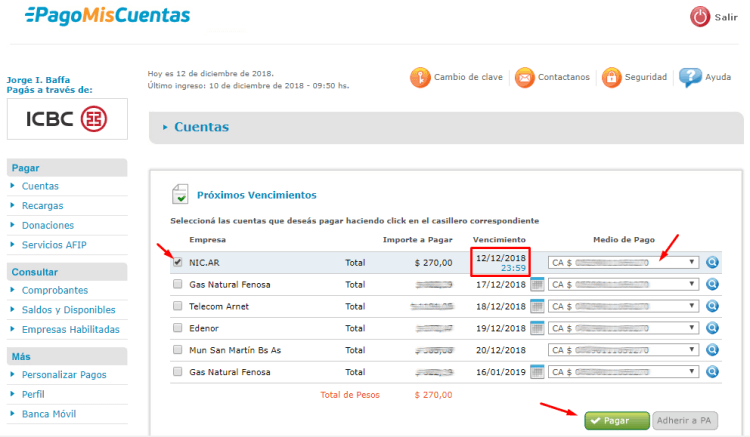Open Saldos y Disponibles menu item
750x437 pixels.
[68, 310]
